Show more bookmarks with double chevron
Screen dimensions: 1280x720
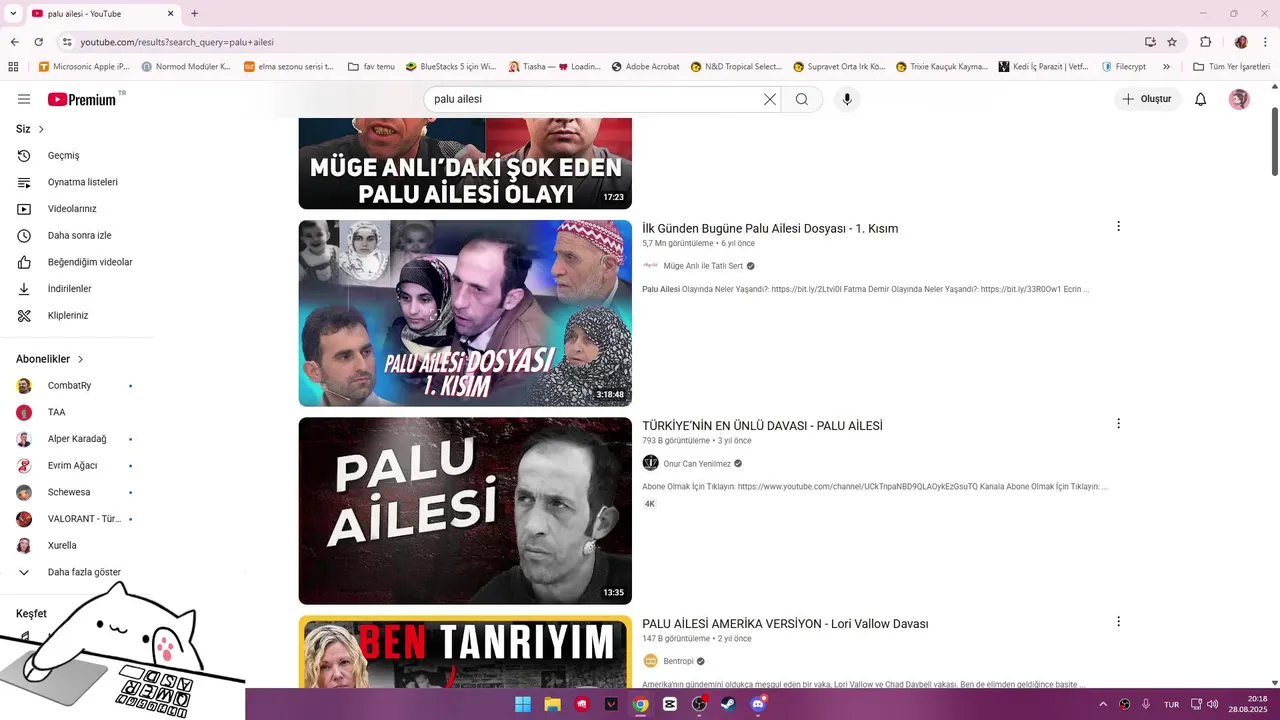(1166, 67)
